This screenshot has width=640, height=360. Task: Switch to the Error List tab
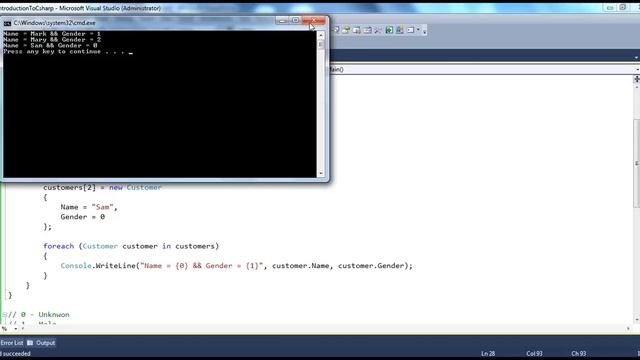tap(12, 343)
